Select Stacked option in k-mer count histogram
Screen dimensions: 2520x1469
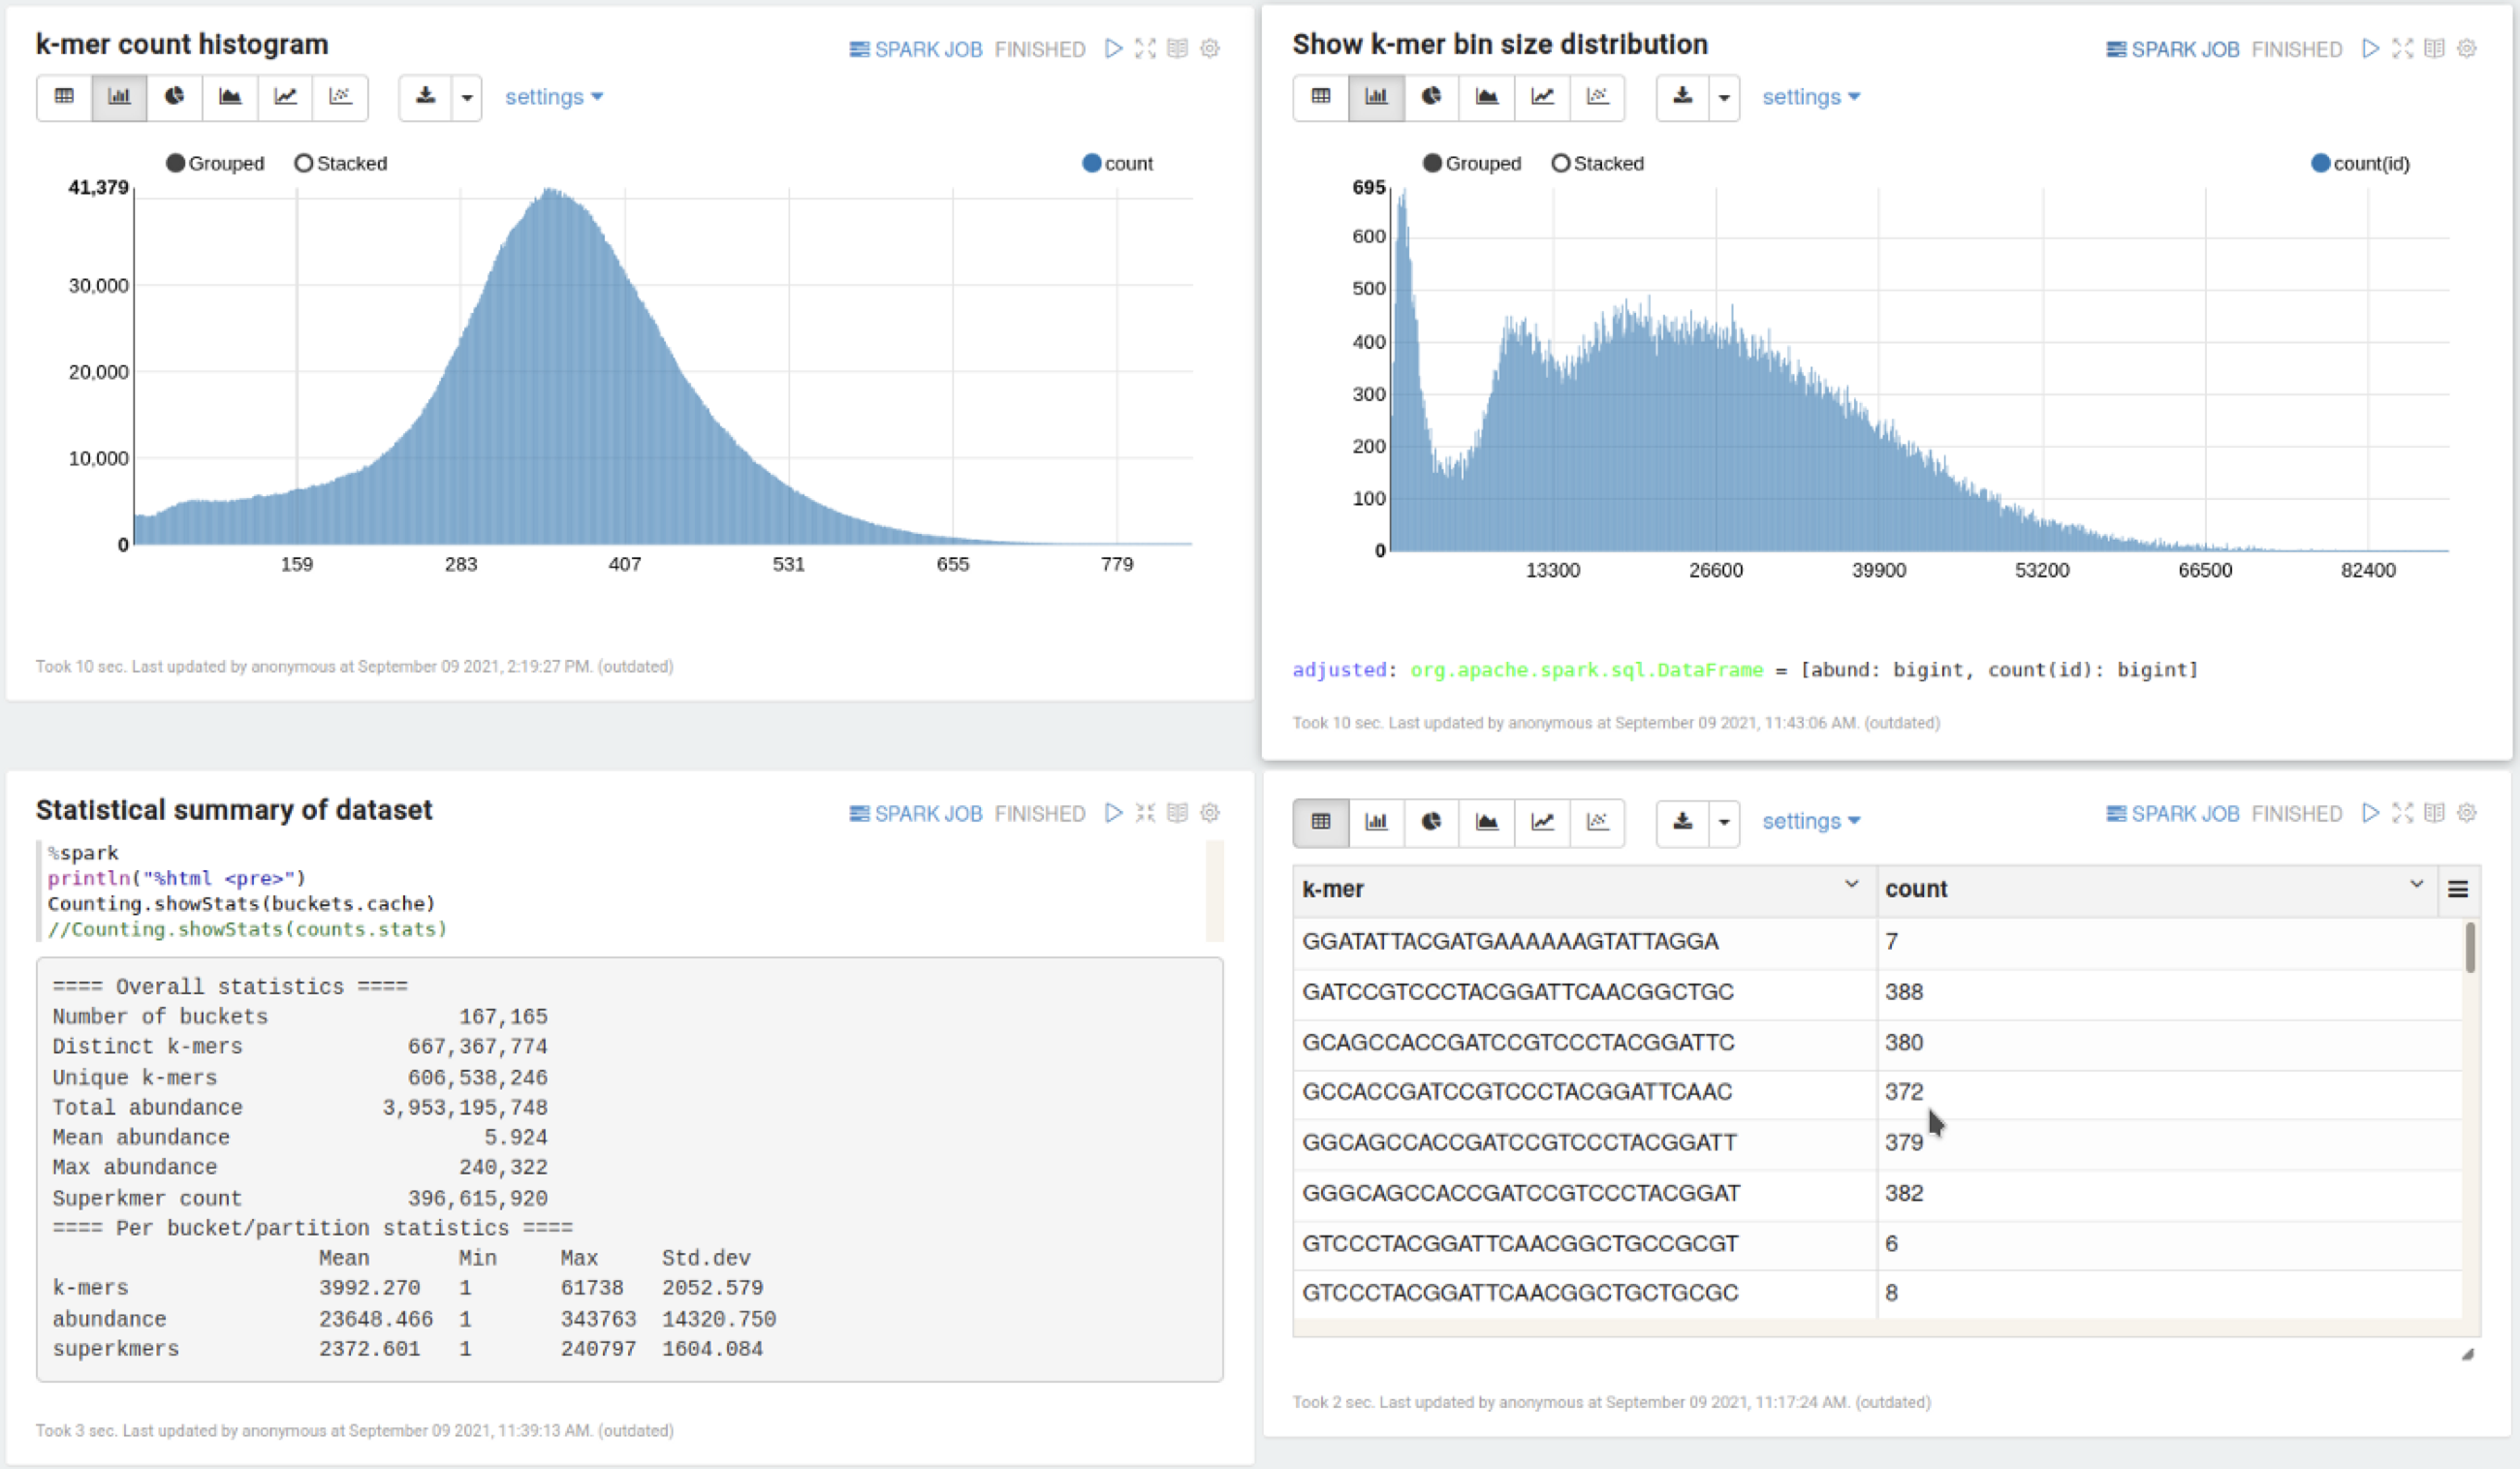click(x=340, y=163)
